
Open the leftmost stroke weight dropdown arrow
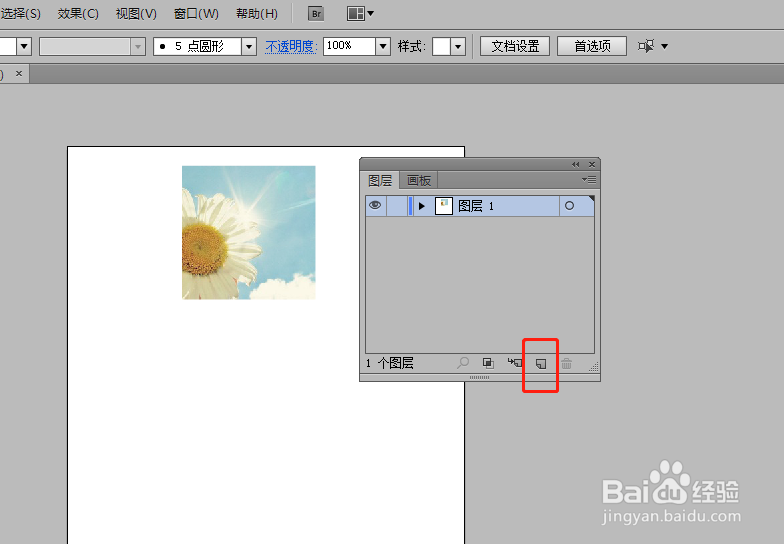point(24,46)
